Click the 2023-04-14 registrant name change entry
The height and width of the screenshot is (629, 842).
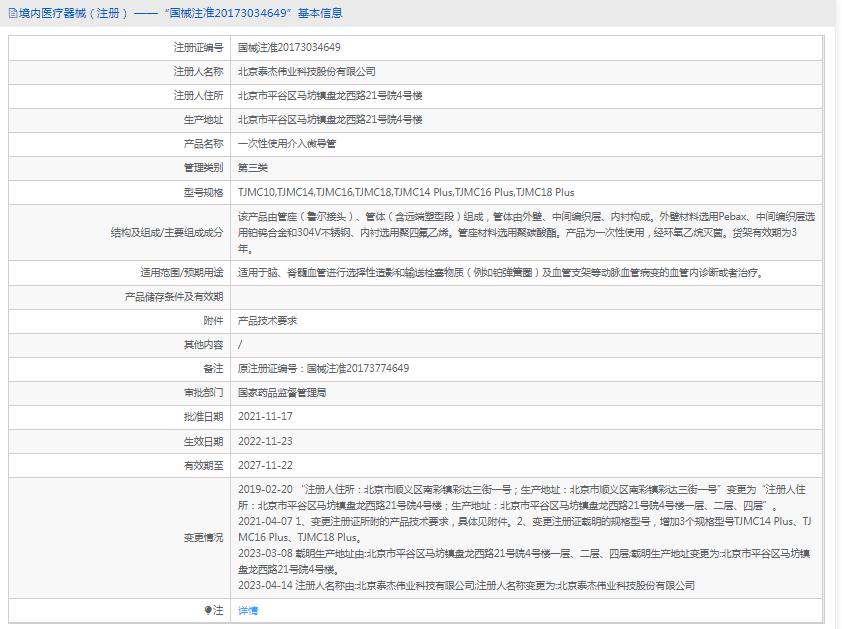tap(466, 585)
